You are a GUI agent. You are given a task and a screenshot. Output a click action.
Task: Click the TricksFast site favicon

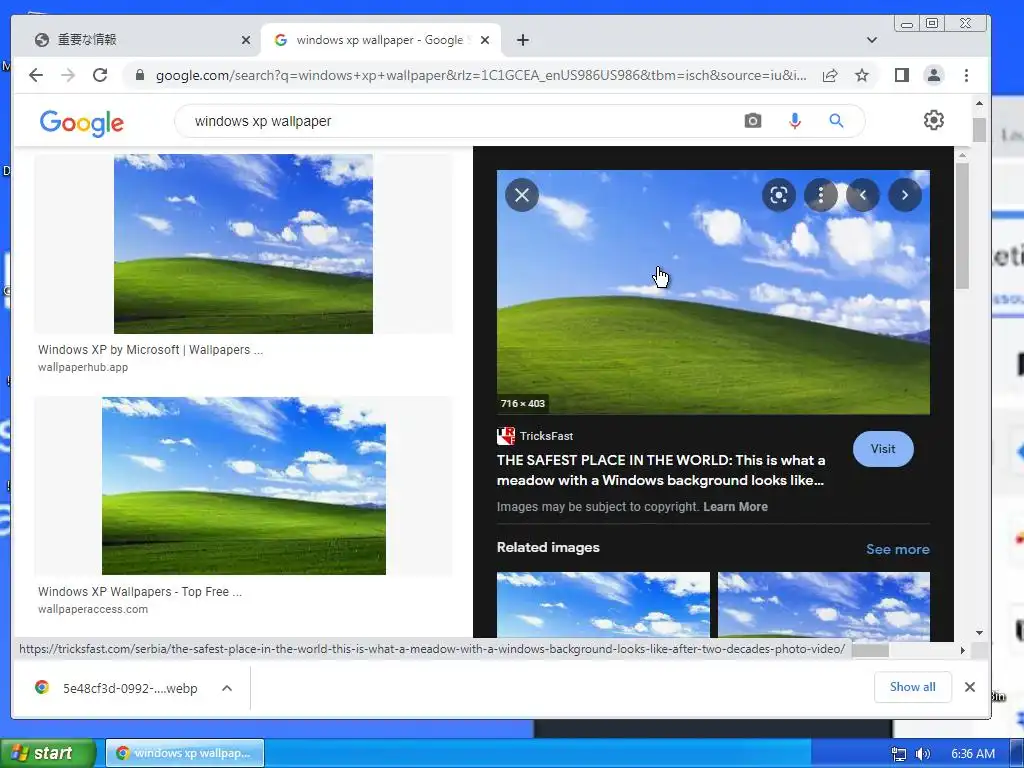pos(505,436)
